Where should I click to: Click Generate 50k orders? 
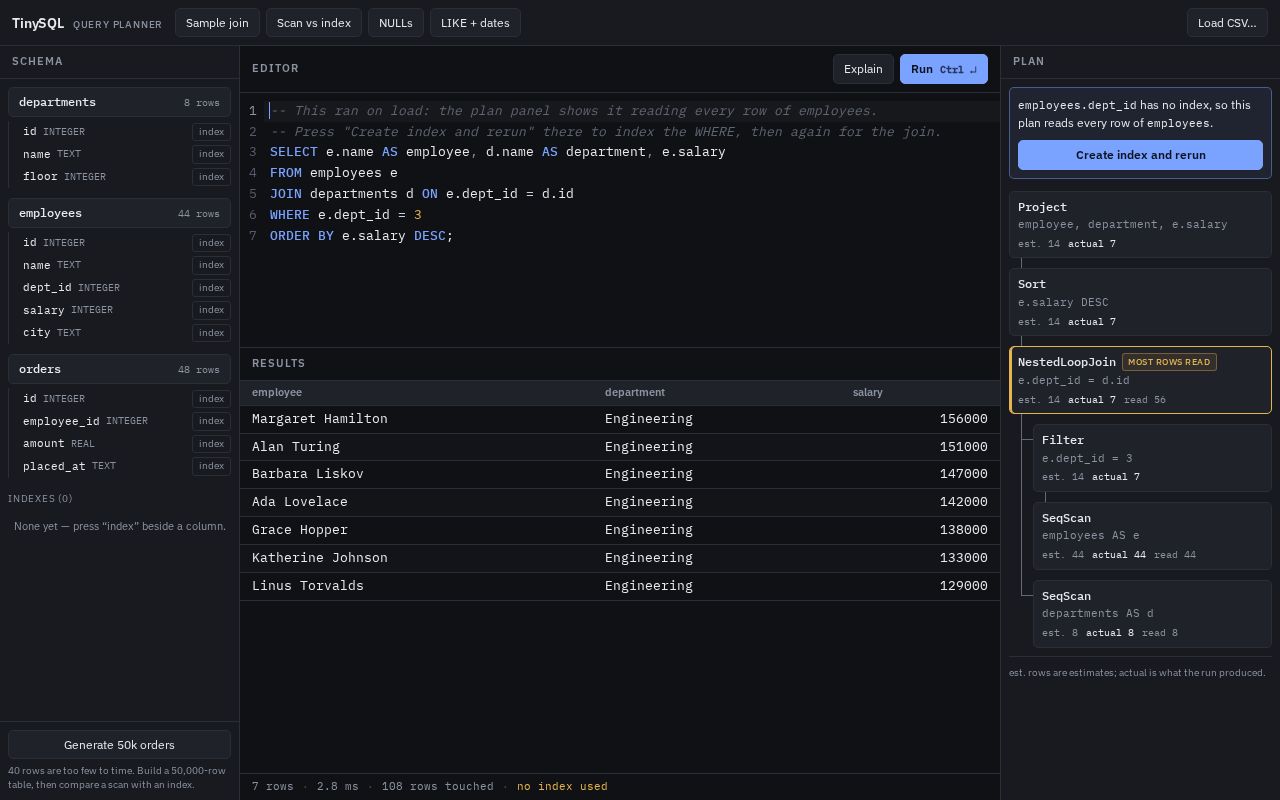(119, 745)
